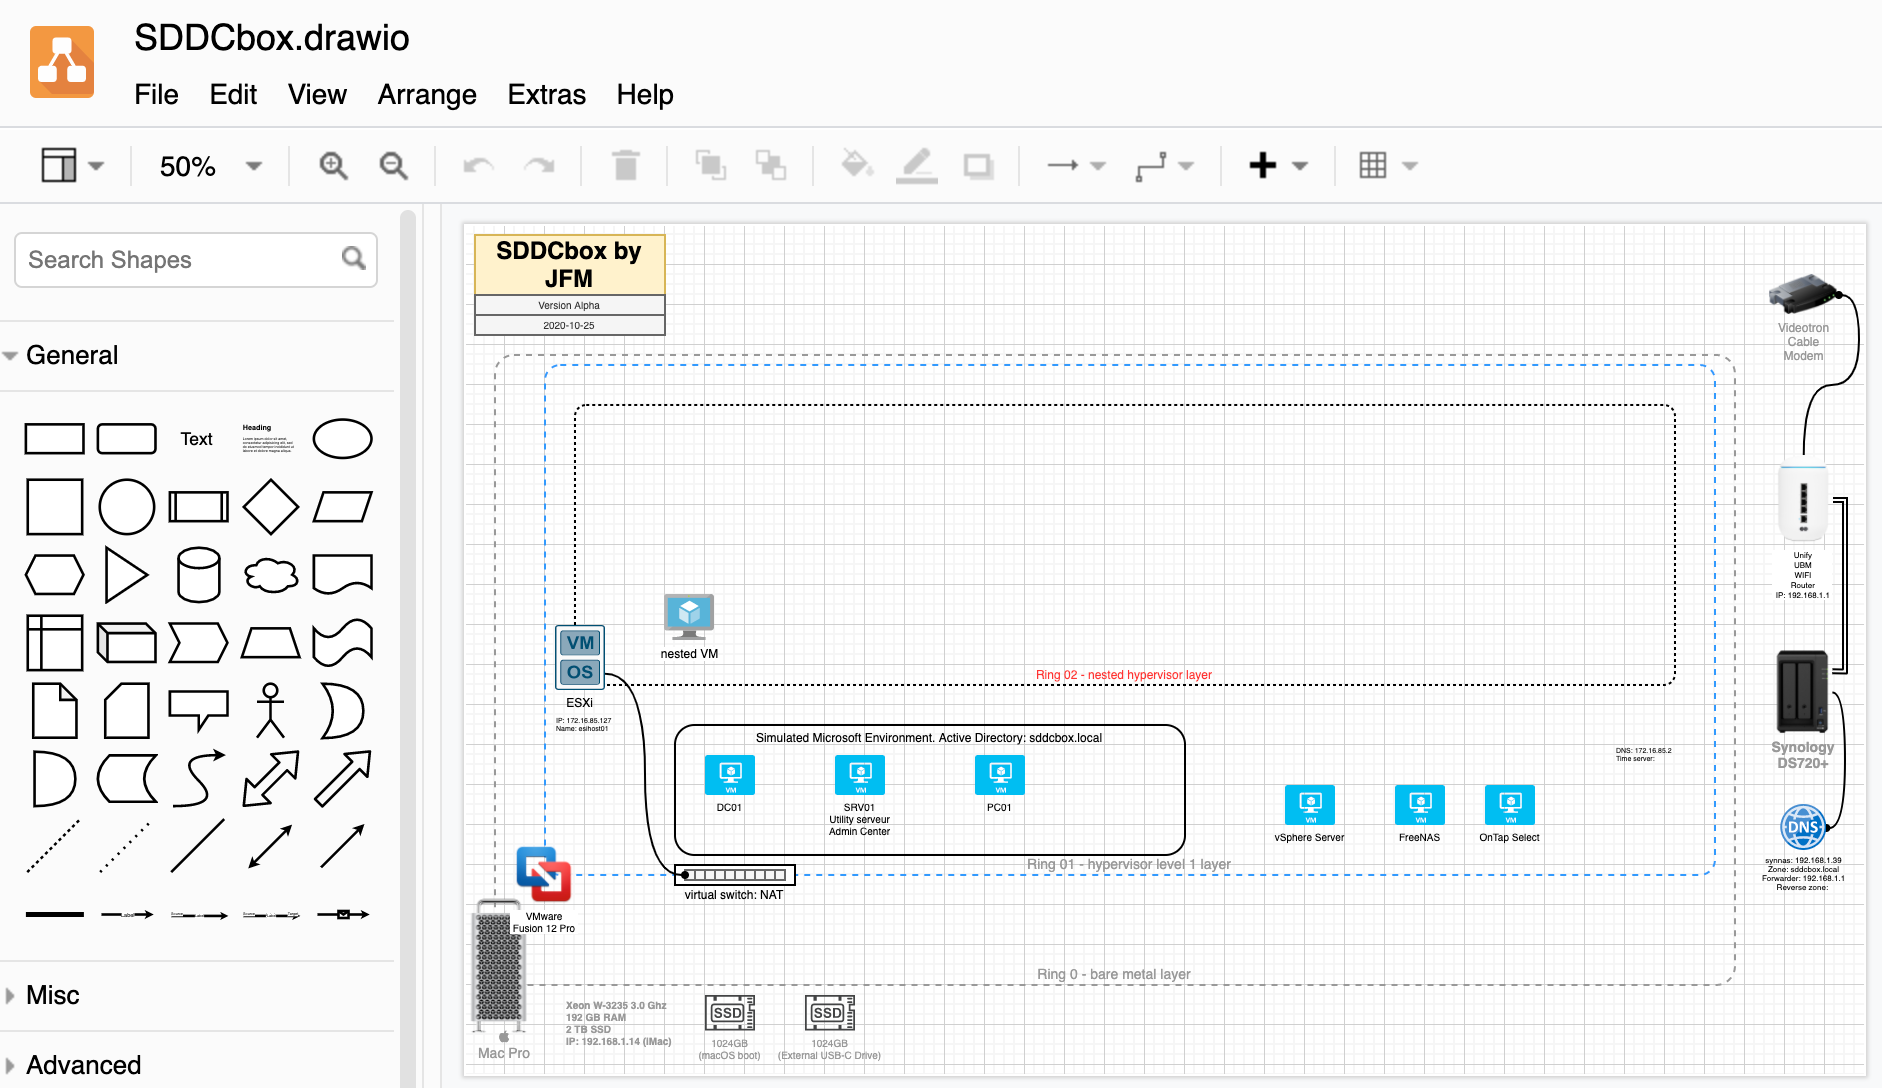The width and height of the screenshot is (1882, 1088).
Task: Select the VMware Fusion 12 Pro icon
Action: (x=543, y=874)
